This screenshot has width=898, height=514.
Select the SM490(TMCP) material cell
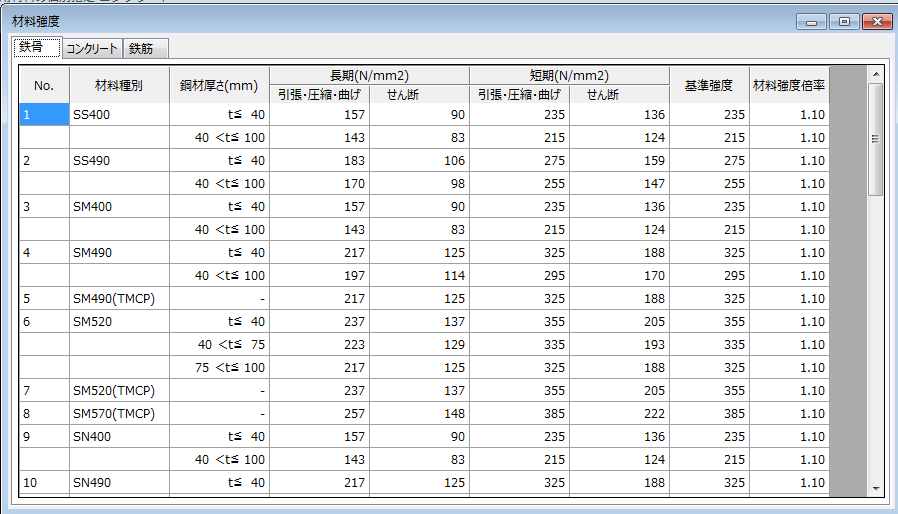click(119, 299)
